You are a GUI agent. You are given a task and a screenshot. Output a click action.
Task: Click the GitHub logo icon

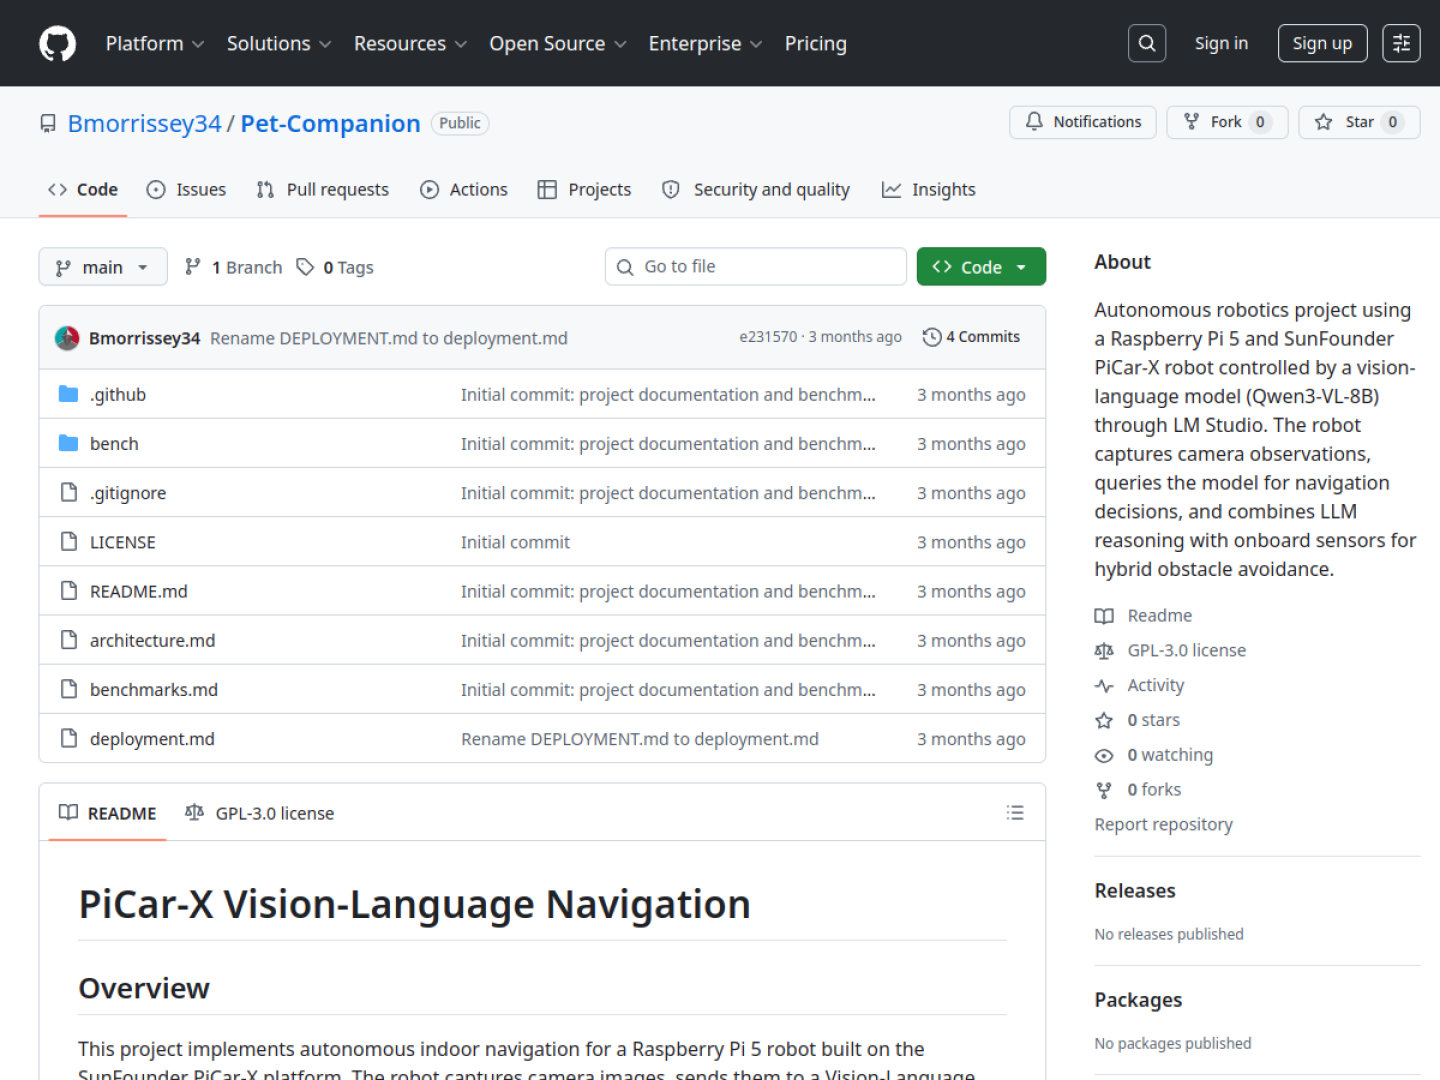(x=57, y=43)
